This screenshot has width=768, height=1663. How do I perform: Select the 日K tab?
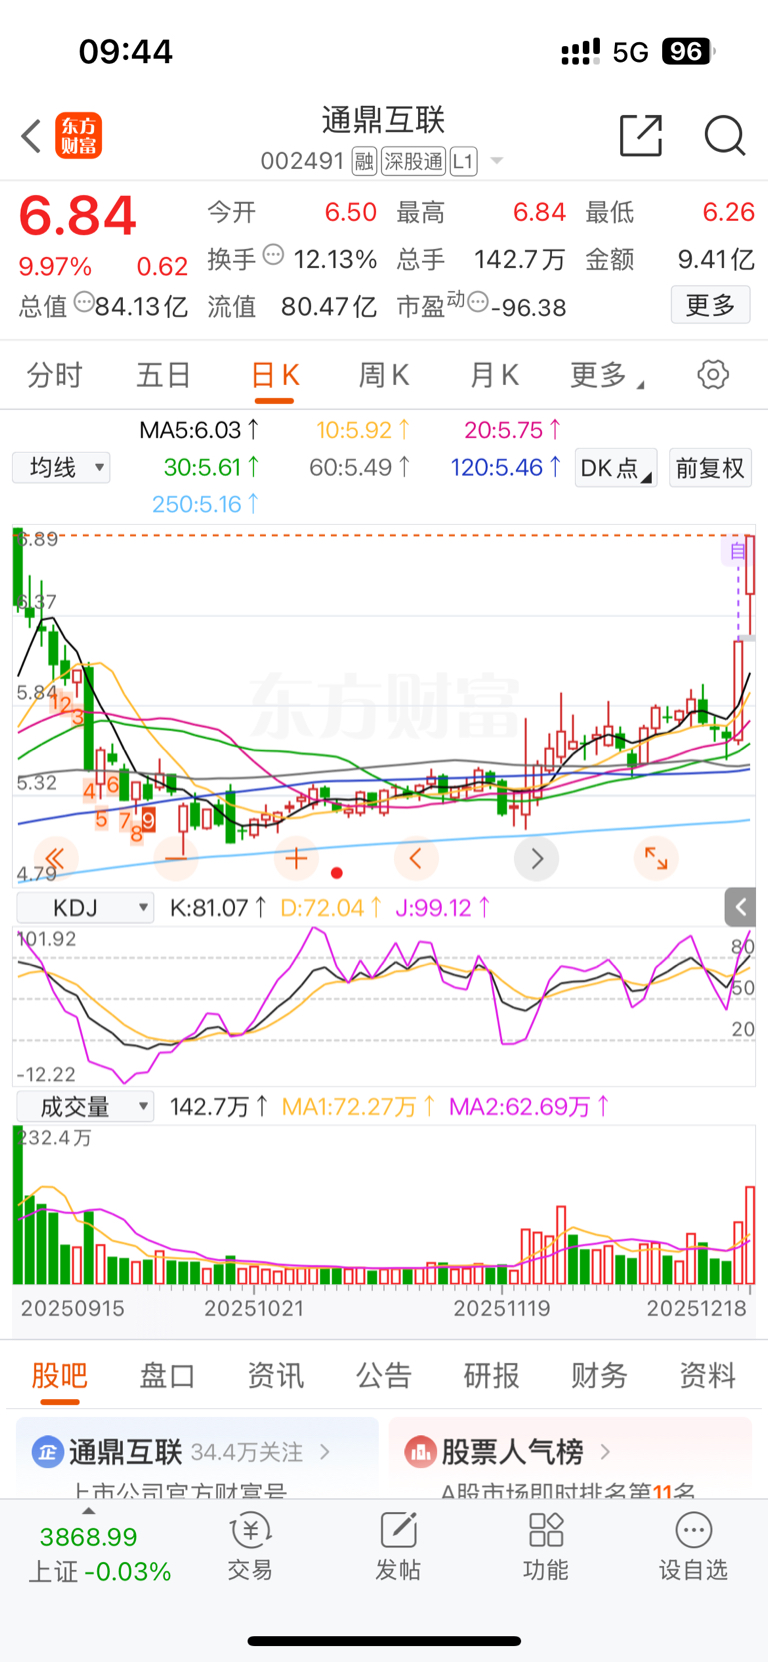[274, 376]
